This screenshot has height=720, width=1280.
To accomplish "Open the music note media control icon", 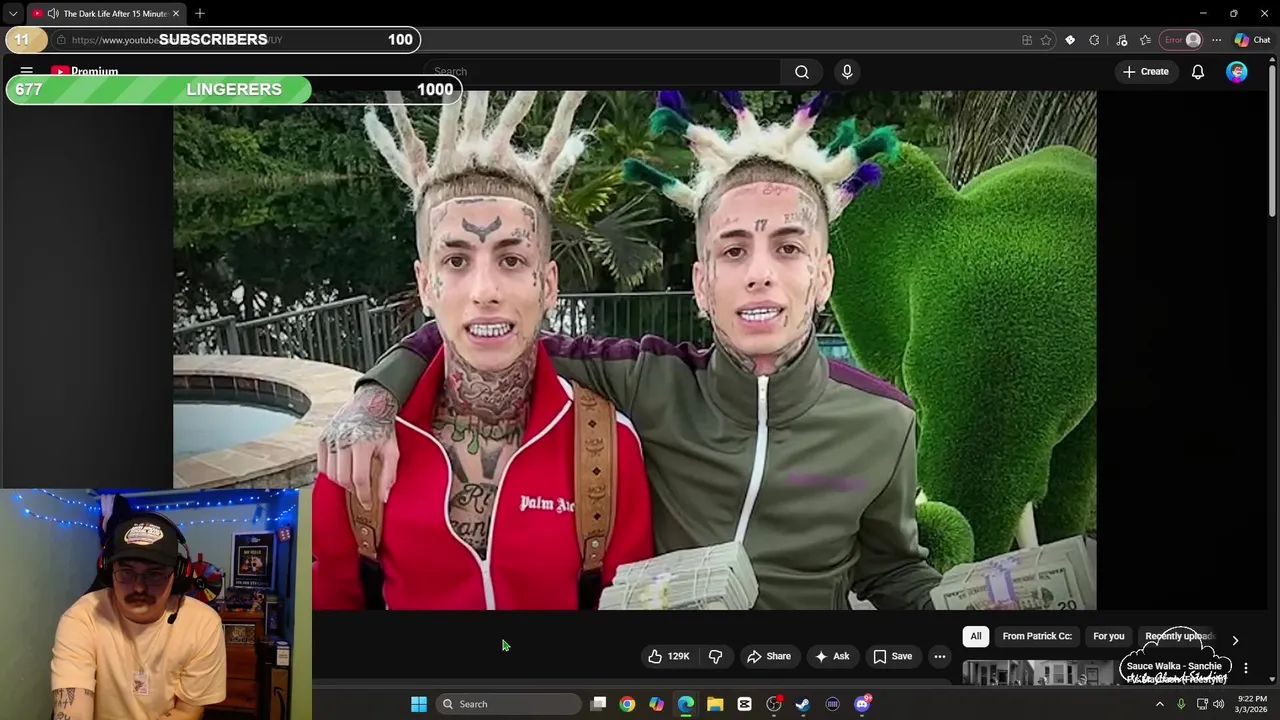I will coord(1121,40).
